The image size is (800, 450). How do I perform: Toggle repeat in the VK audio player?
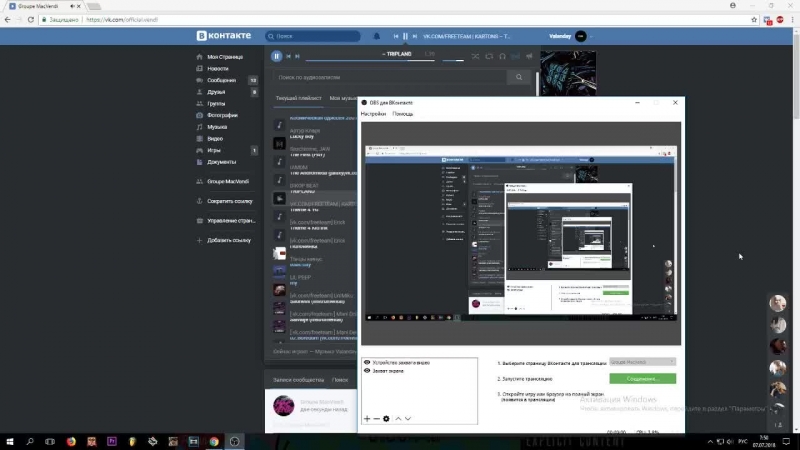(489, 56)
